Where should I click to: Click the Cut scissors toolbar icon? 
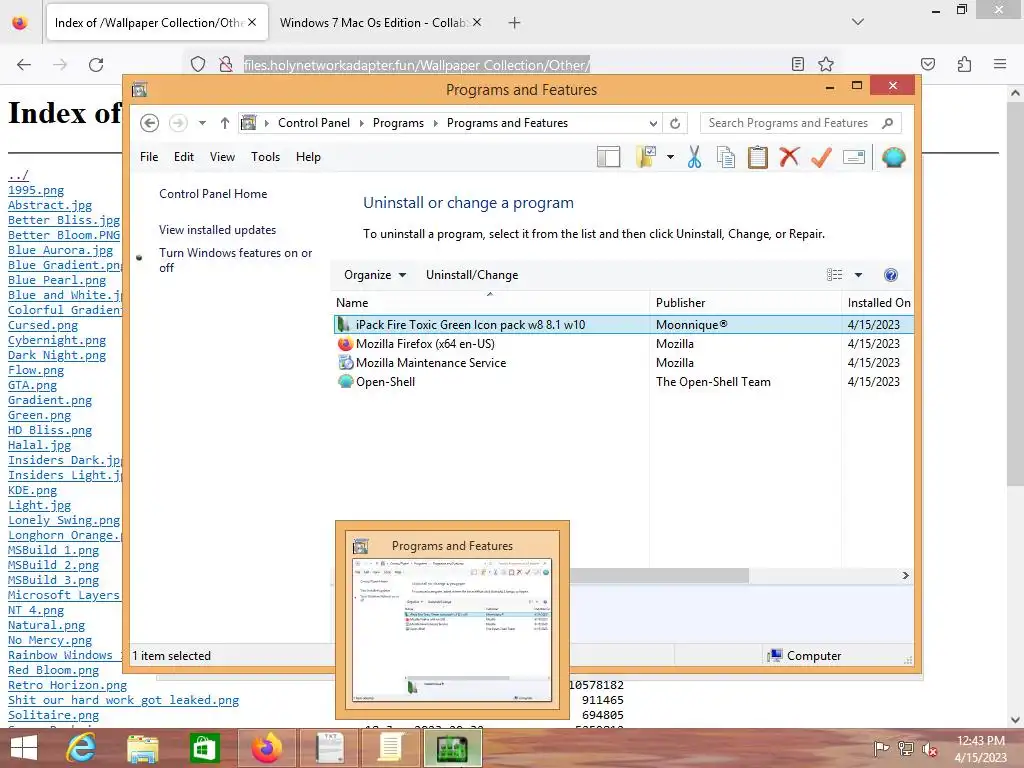pos(694,157)
